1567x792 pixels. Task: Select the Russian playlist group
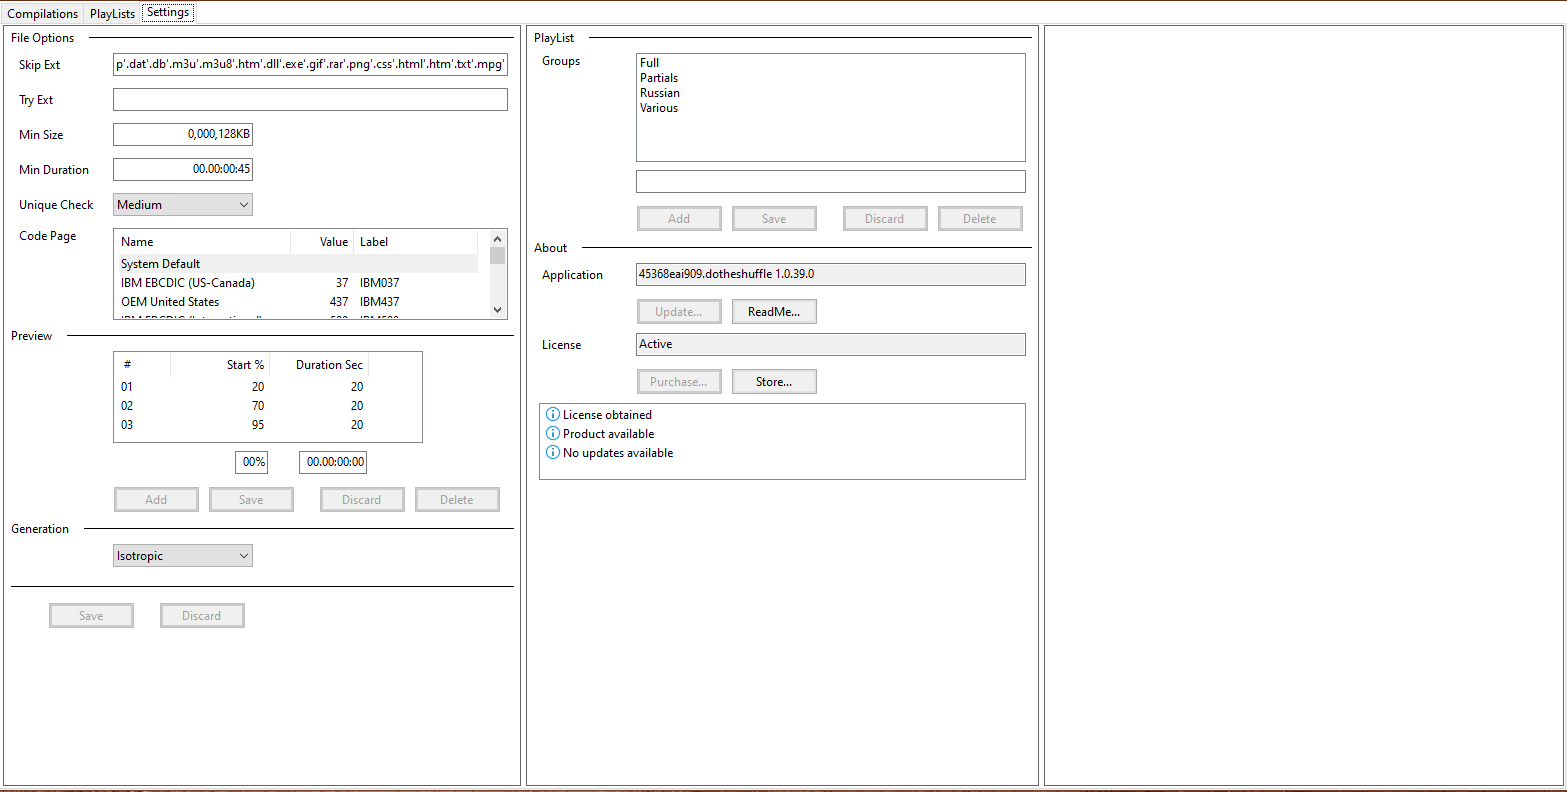click(x=660, y=93)
